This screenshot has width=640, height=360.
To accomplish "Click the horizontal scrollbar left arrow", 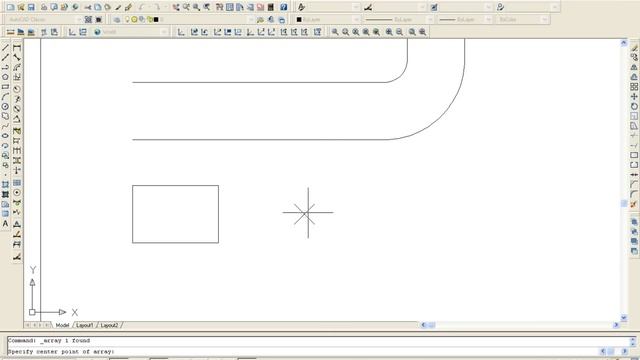I will click(424, 325).
